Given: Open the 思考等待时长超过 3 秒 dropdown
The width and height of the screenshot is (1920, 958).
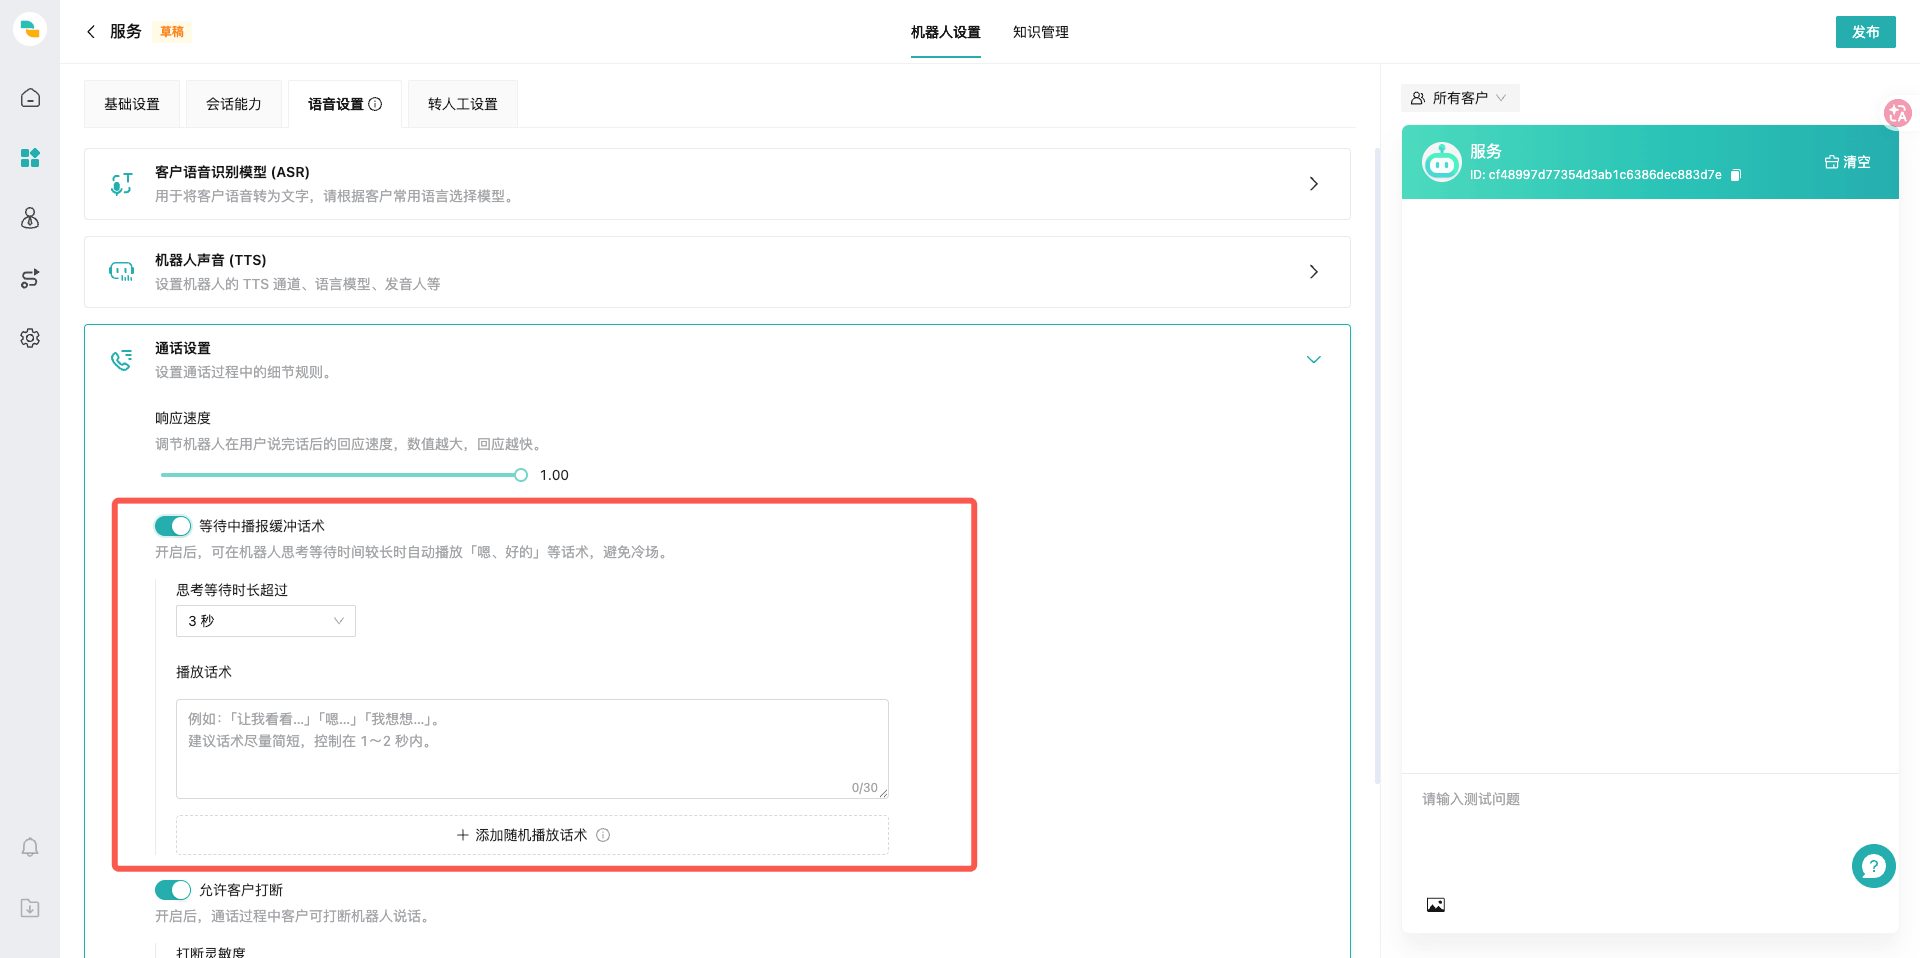Looking at the screenshot, I should 266,621.
